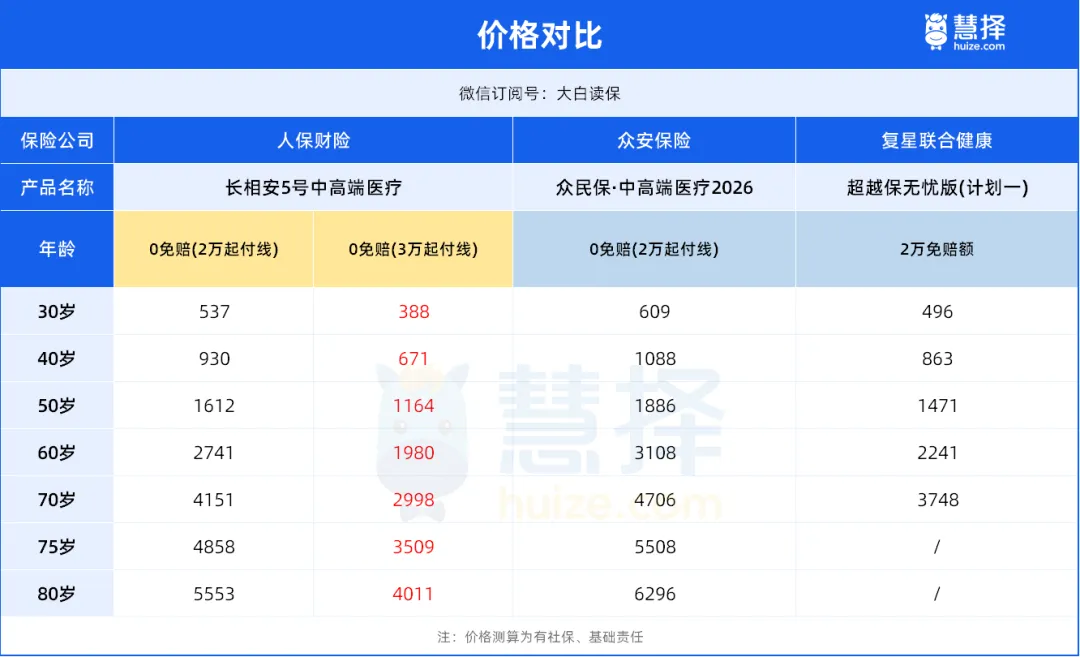The width and height of the screenshot is (1080, 657).
Task: Select the 70岁 row label
Action: (57, 499)
